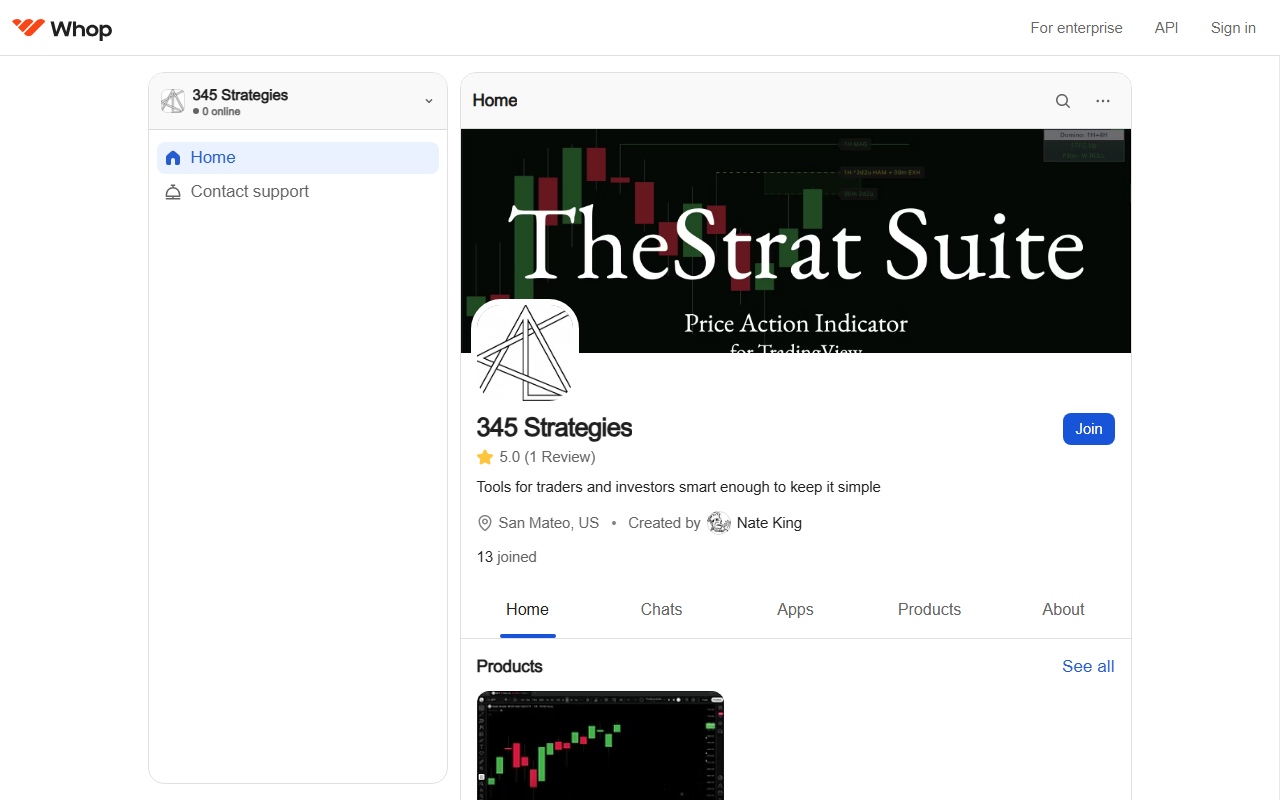
Task: Click the tagline about tools for traders
Action: tap(679, 488)
